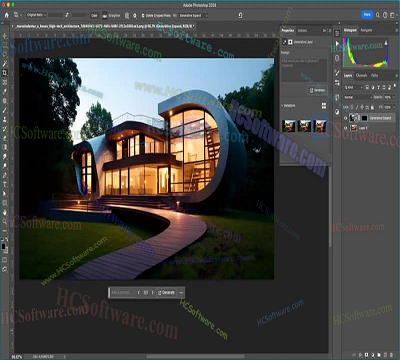This screenshot has width=400, height=360.
Task: Toggle pixel layer filter in Layers
Action: [x=367, y=87]
